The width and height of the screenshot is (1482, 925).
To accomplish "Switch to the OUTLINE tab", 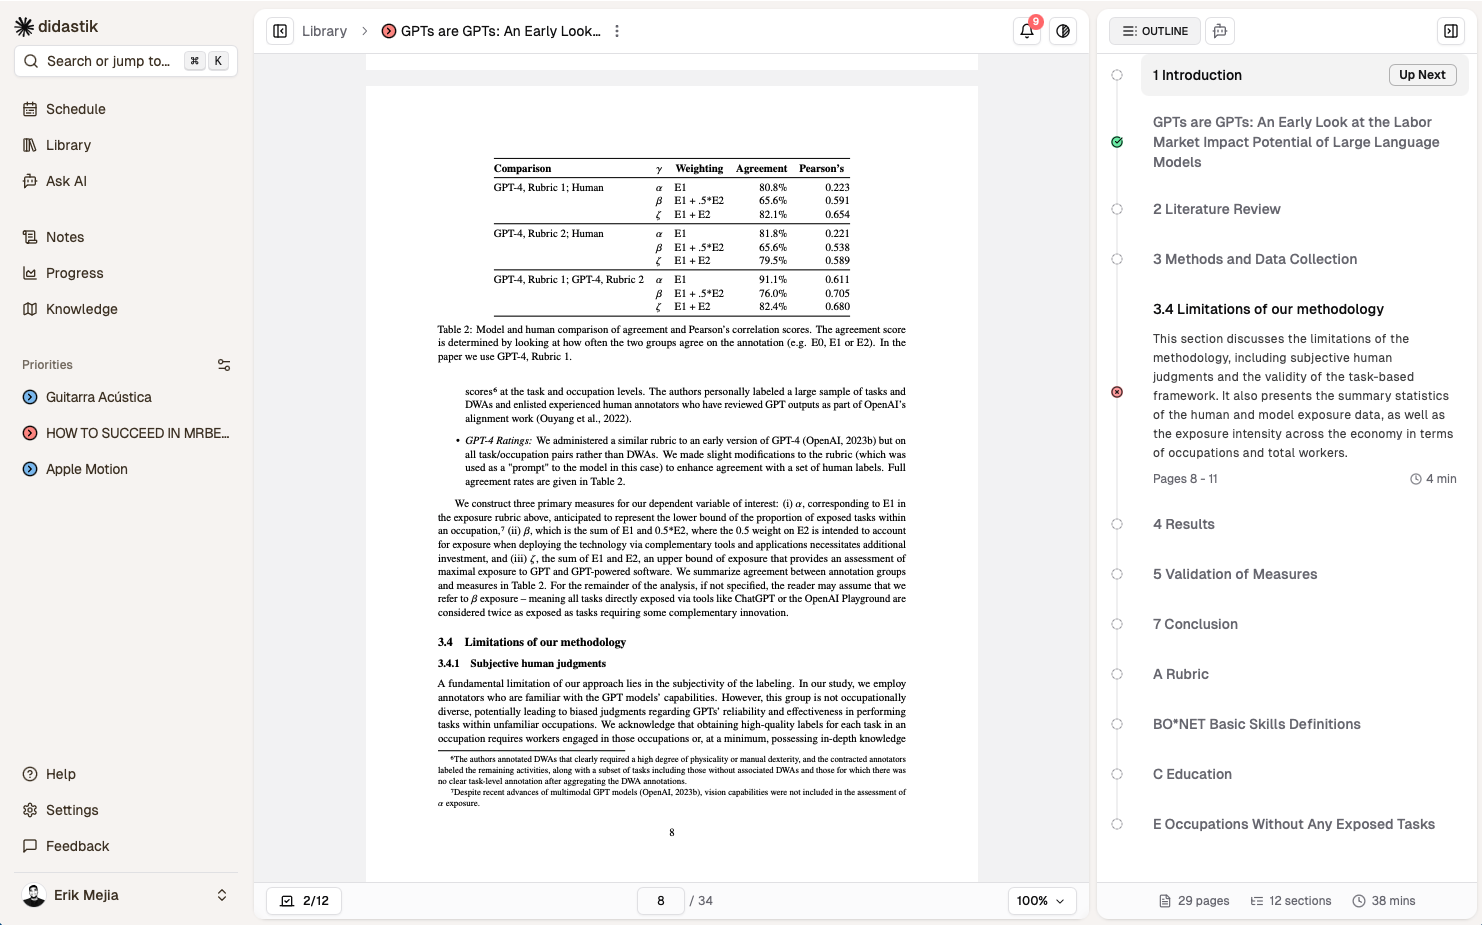I will click(1155, 31).
